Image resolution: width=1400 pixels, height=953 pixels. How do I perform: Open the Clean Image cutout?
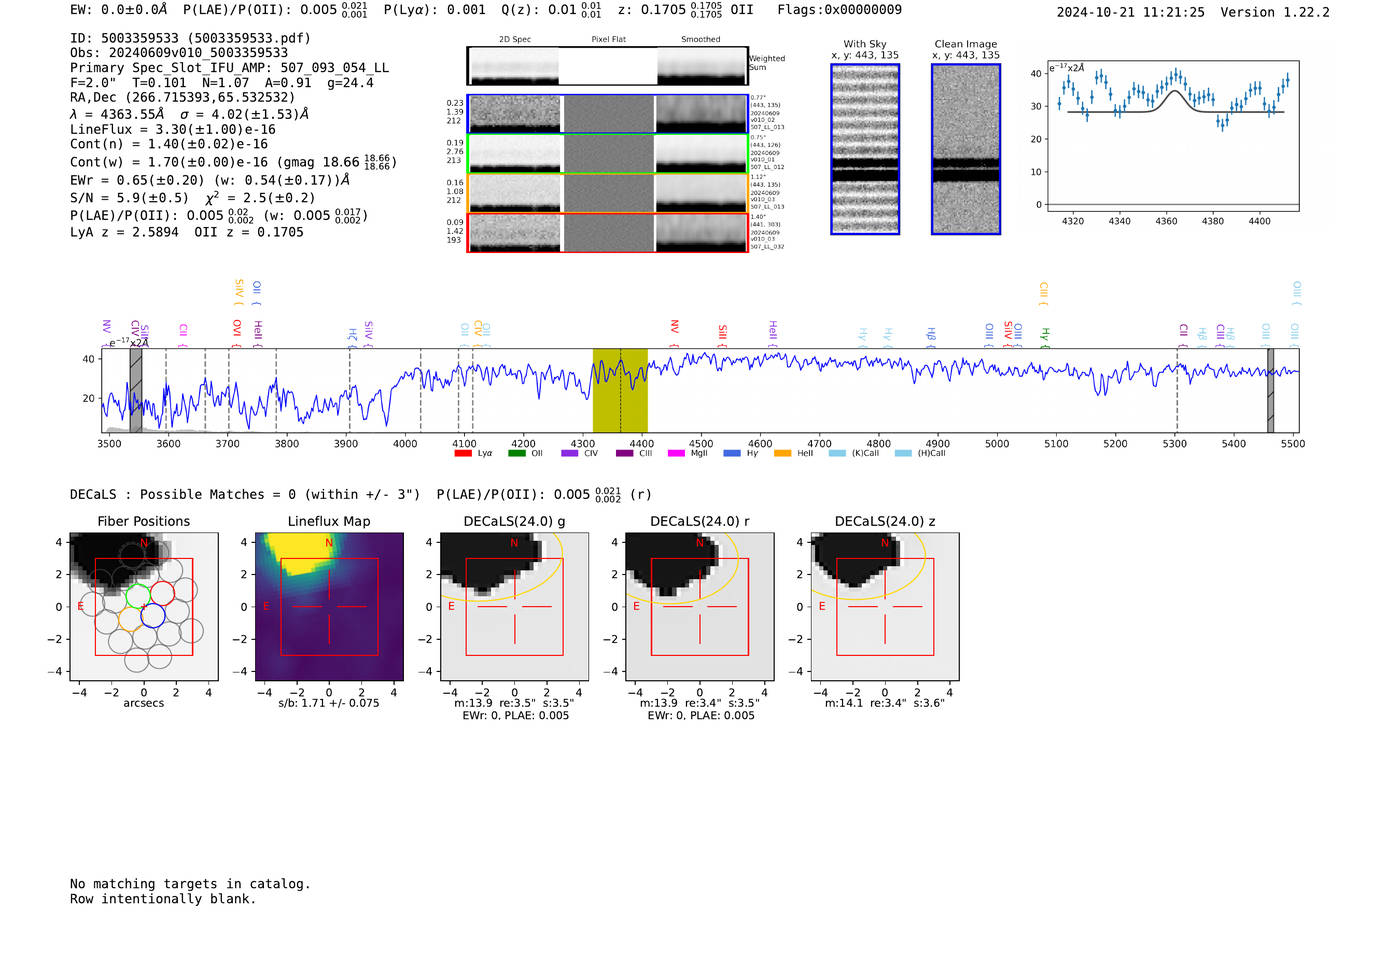coord(965,149)
